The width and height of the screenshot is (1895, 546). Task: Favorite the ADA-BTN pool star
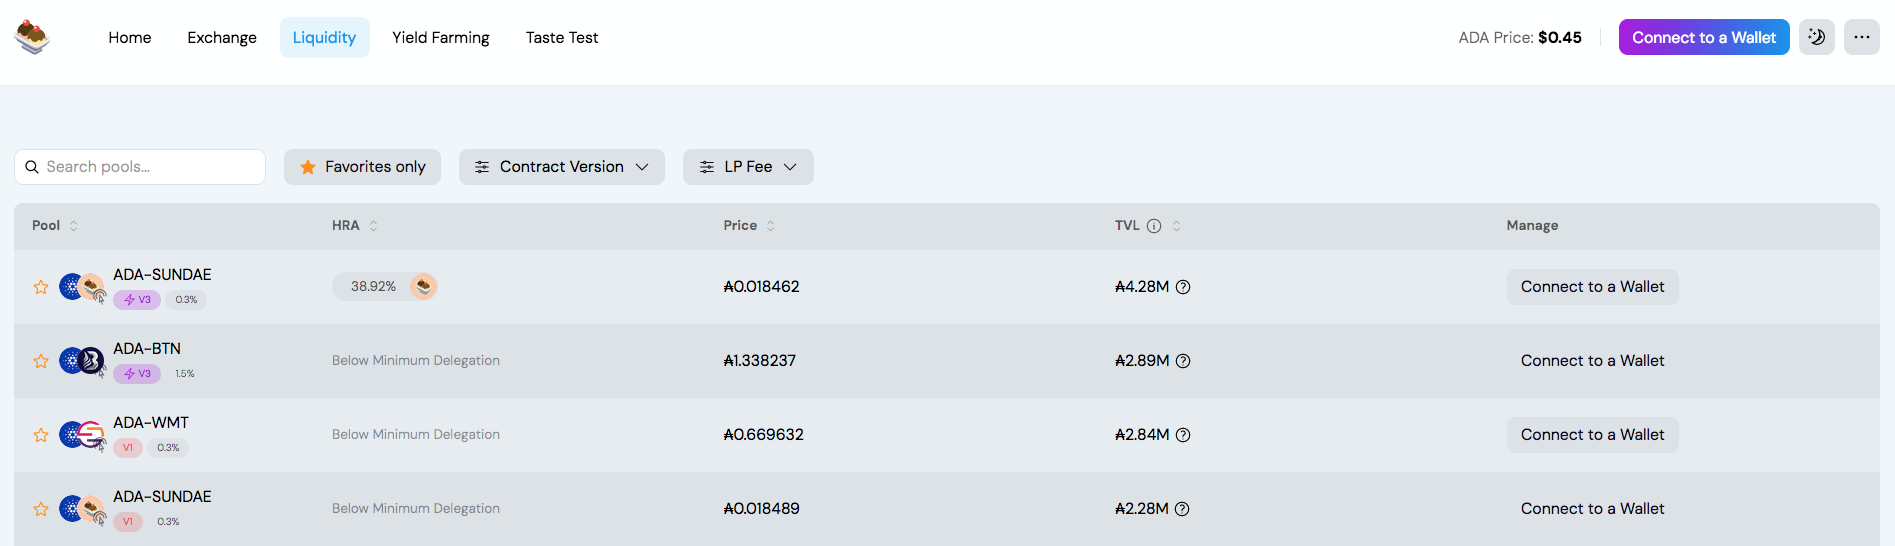click(x=41, y=361)
